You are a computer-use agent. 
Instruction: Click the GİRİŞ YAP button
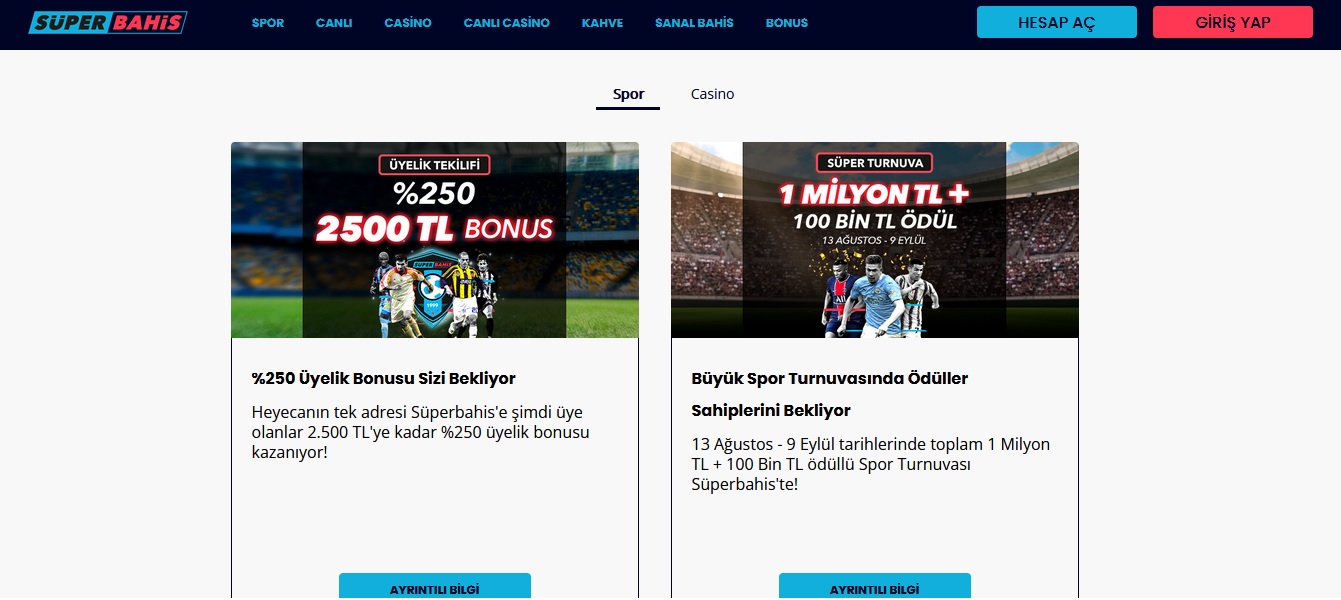1233,22
